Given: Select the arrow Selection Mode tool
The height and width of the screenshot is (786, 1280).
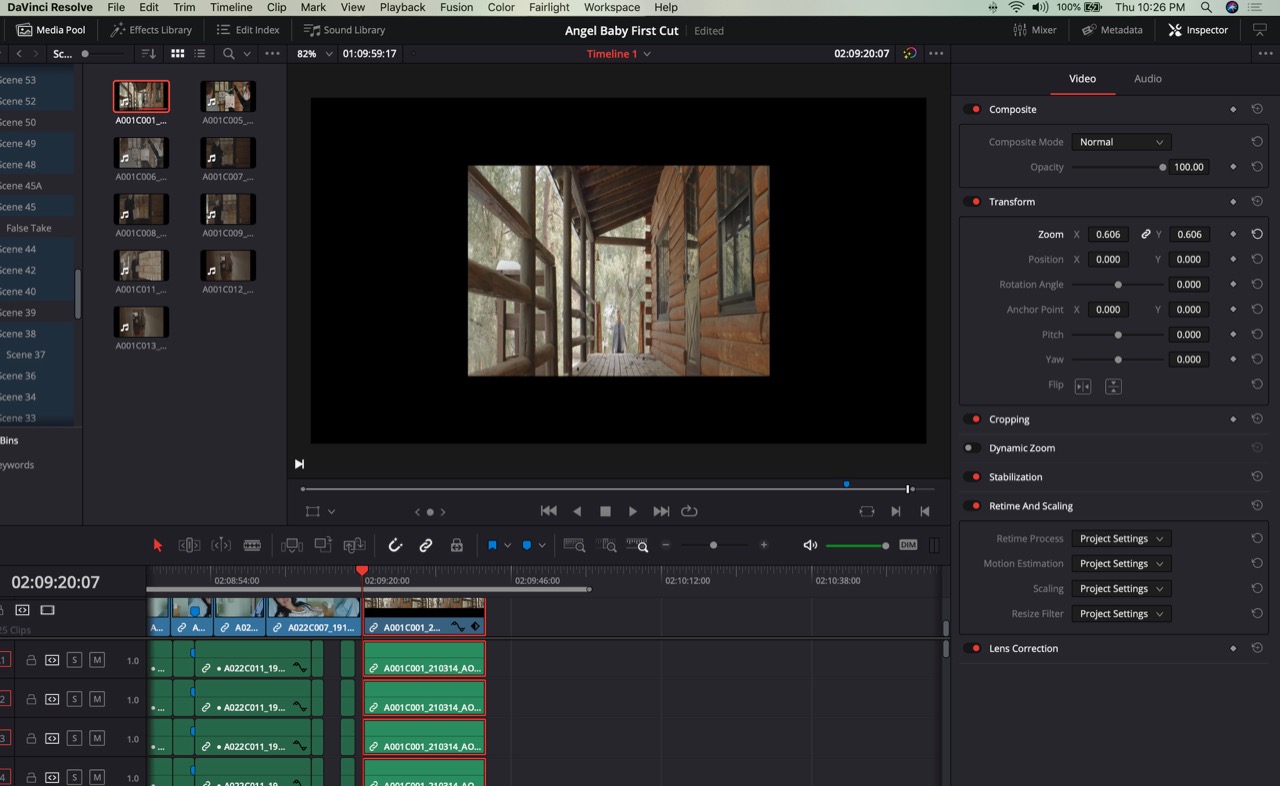Looking at the screenshot, I should click(157, 545).
